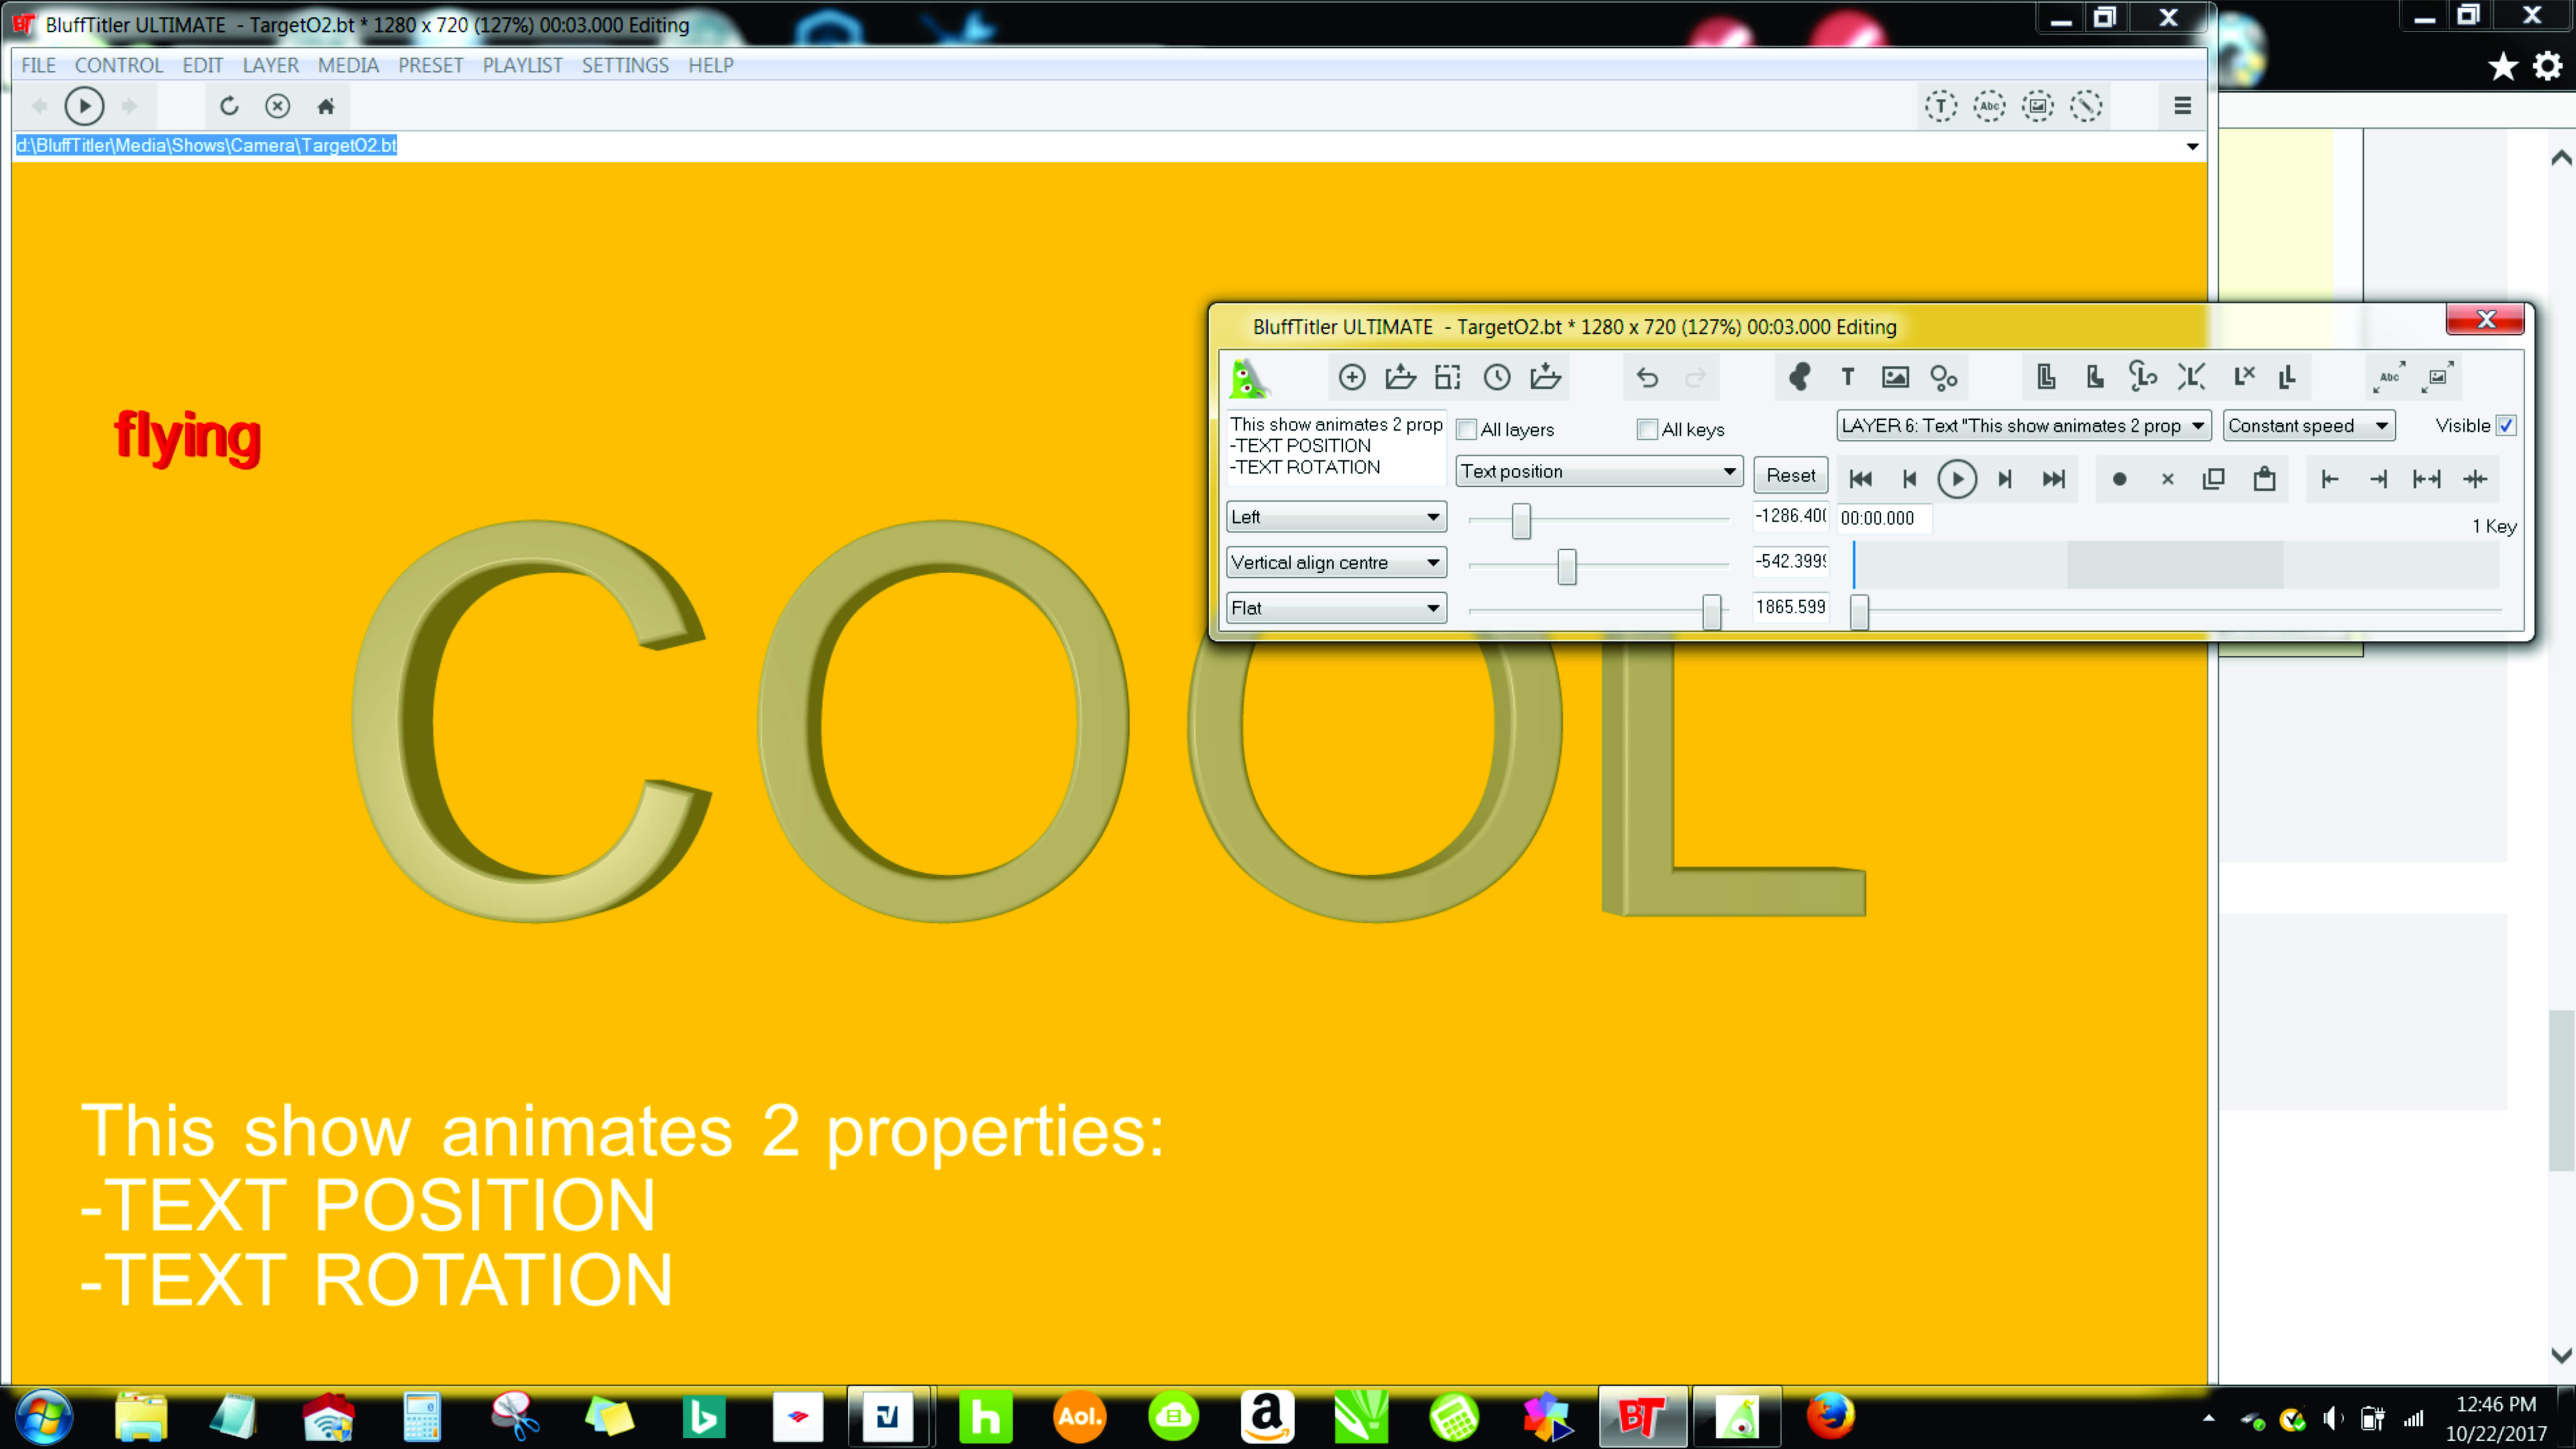Open the Vertical align centre dropdown

pos(1336,563)
